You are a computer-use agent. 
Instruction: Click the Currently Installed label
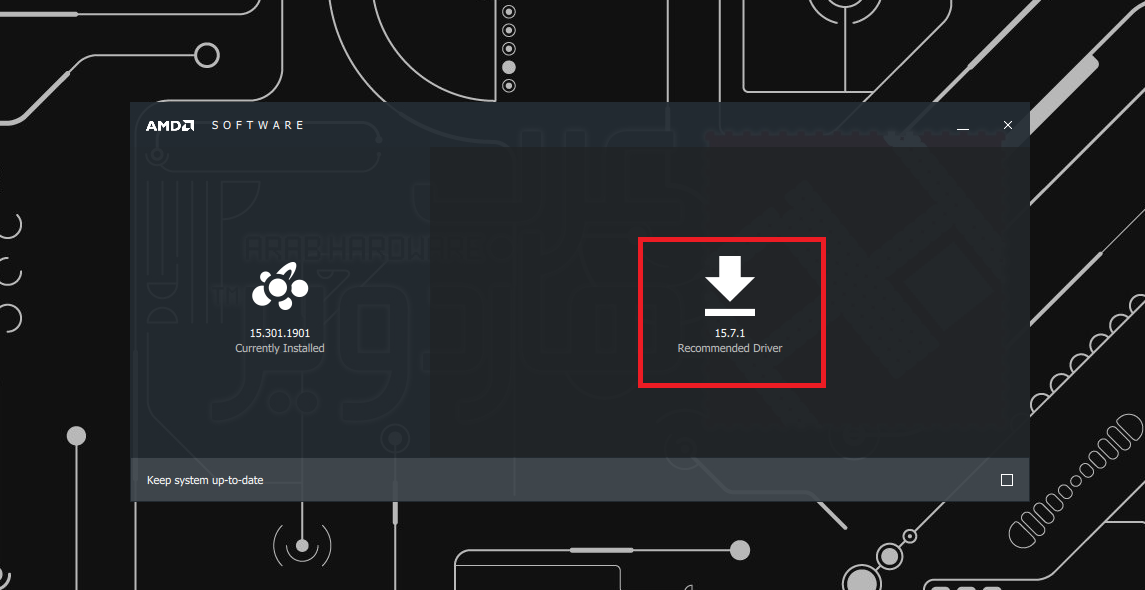280,348
